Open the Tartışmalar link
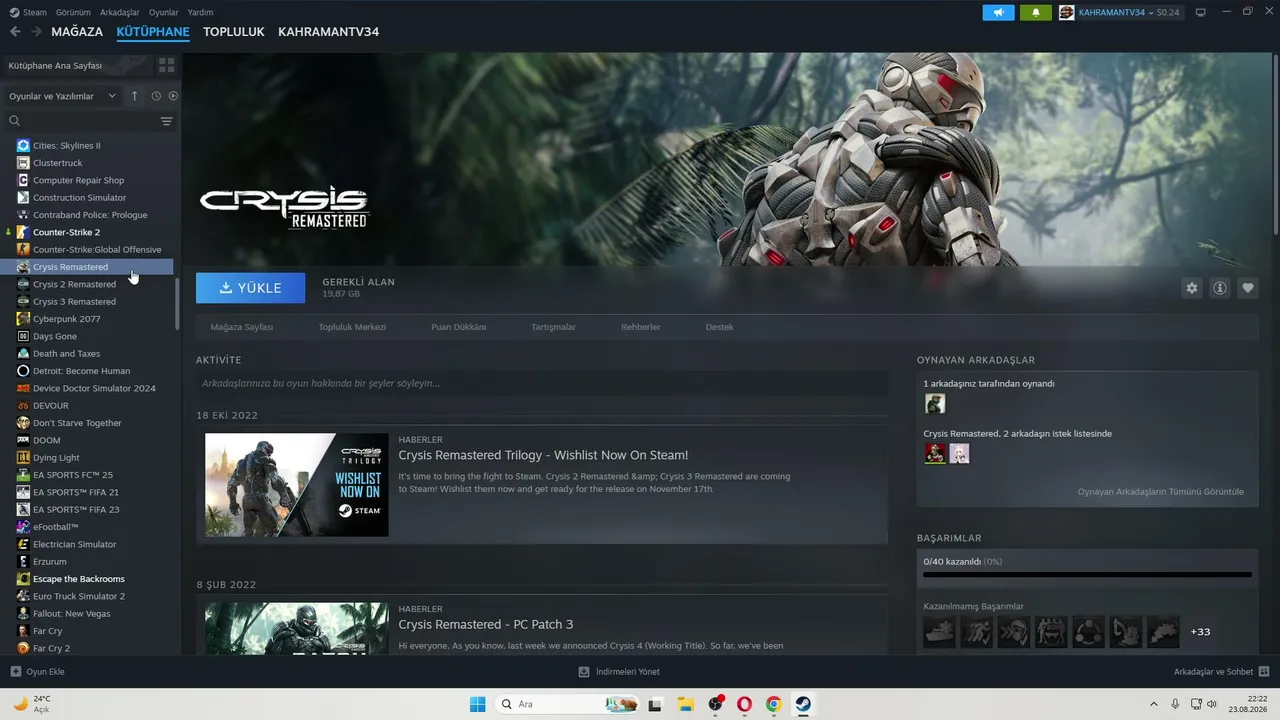Image resolution: width=1280 pixels, height=720 pixels. pos(553,327)
